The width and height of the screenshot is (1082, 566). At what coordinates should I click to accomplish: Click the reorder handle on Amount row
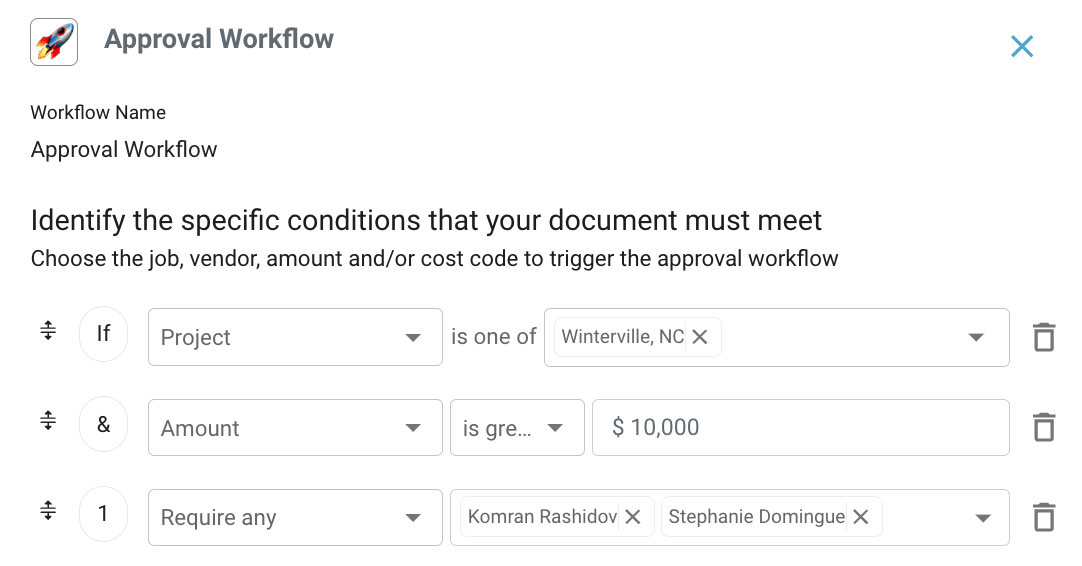(48, 421)
